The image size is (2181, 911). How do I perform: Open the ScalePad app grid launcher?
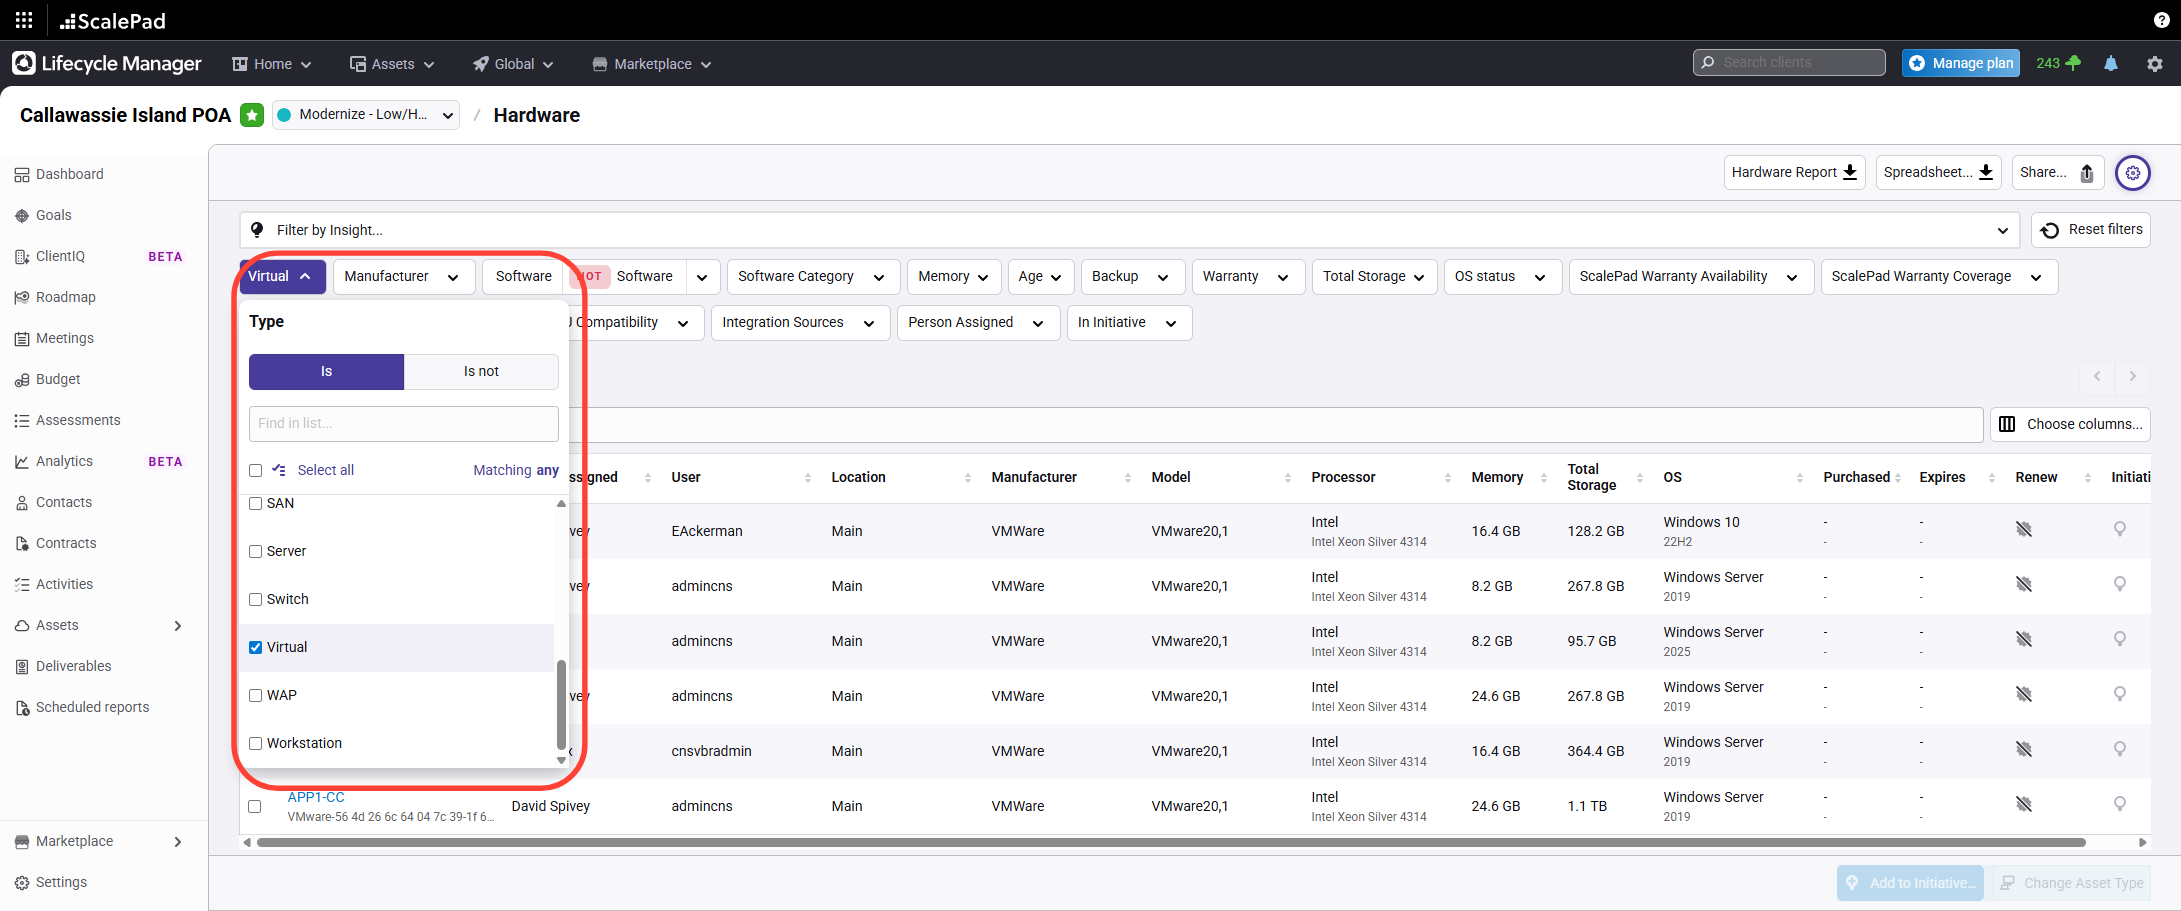coord(24,20)
